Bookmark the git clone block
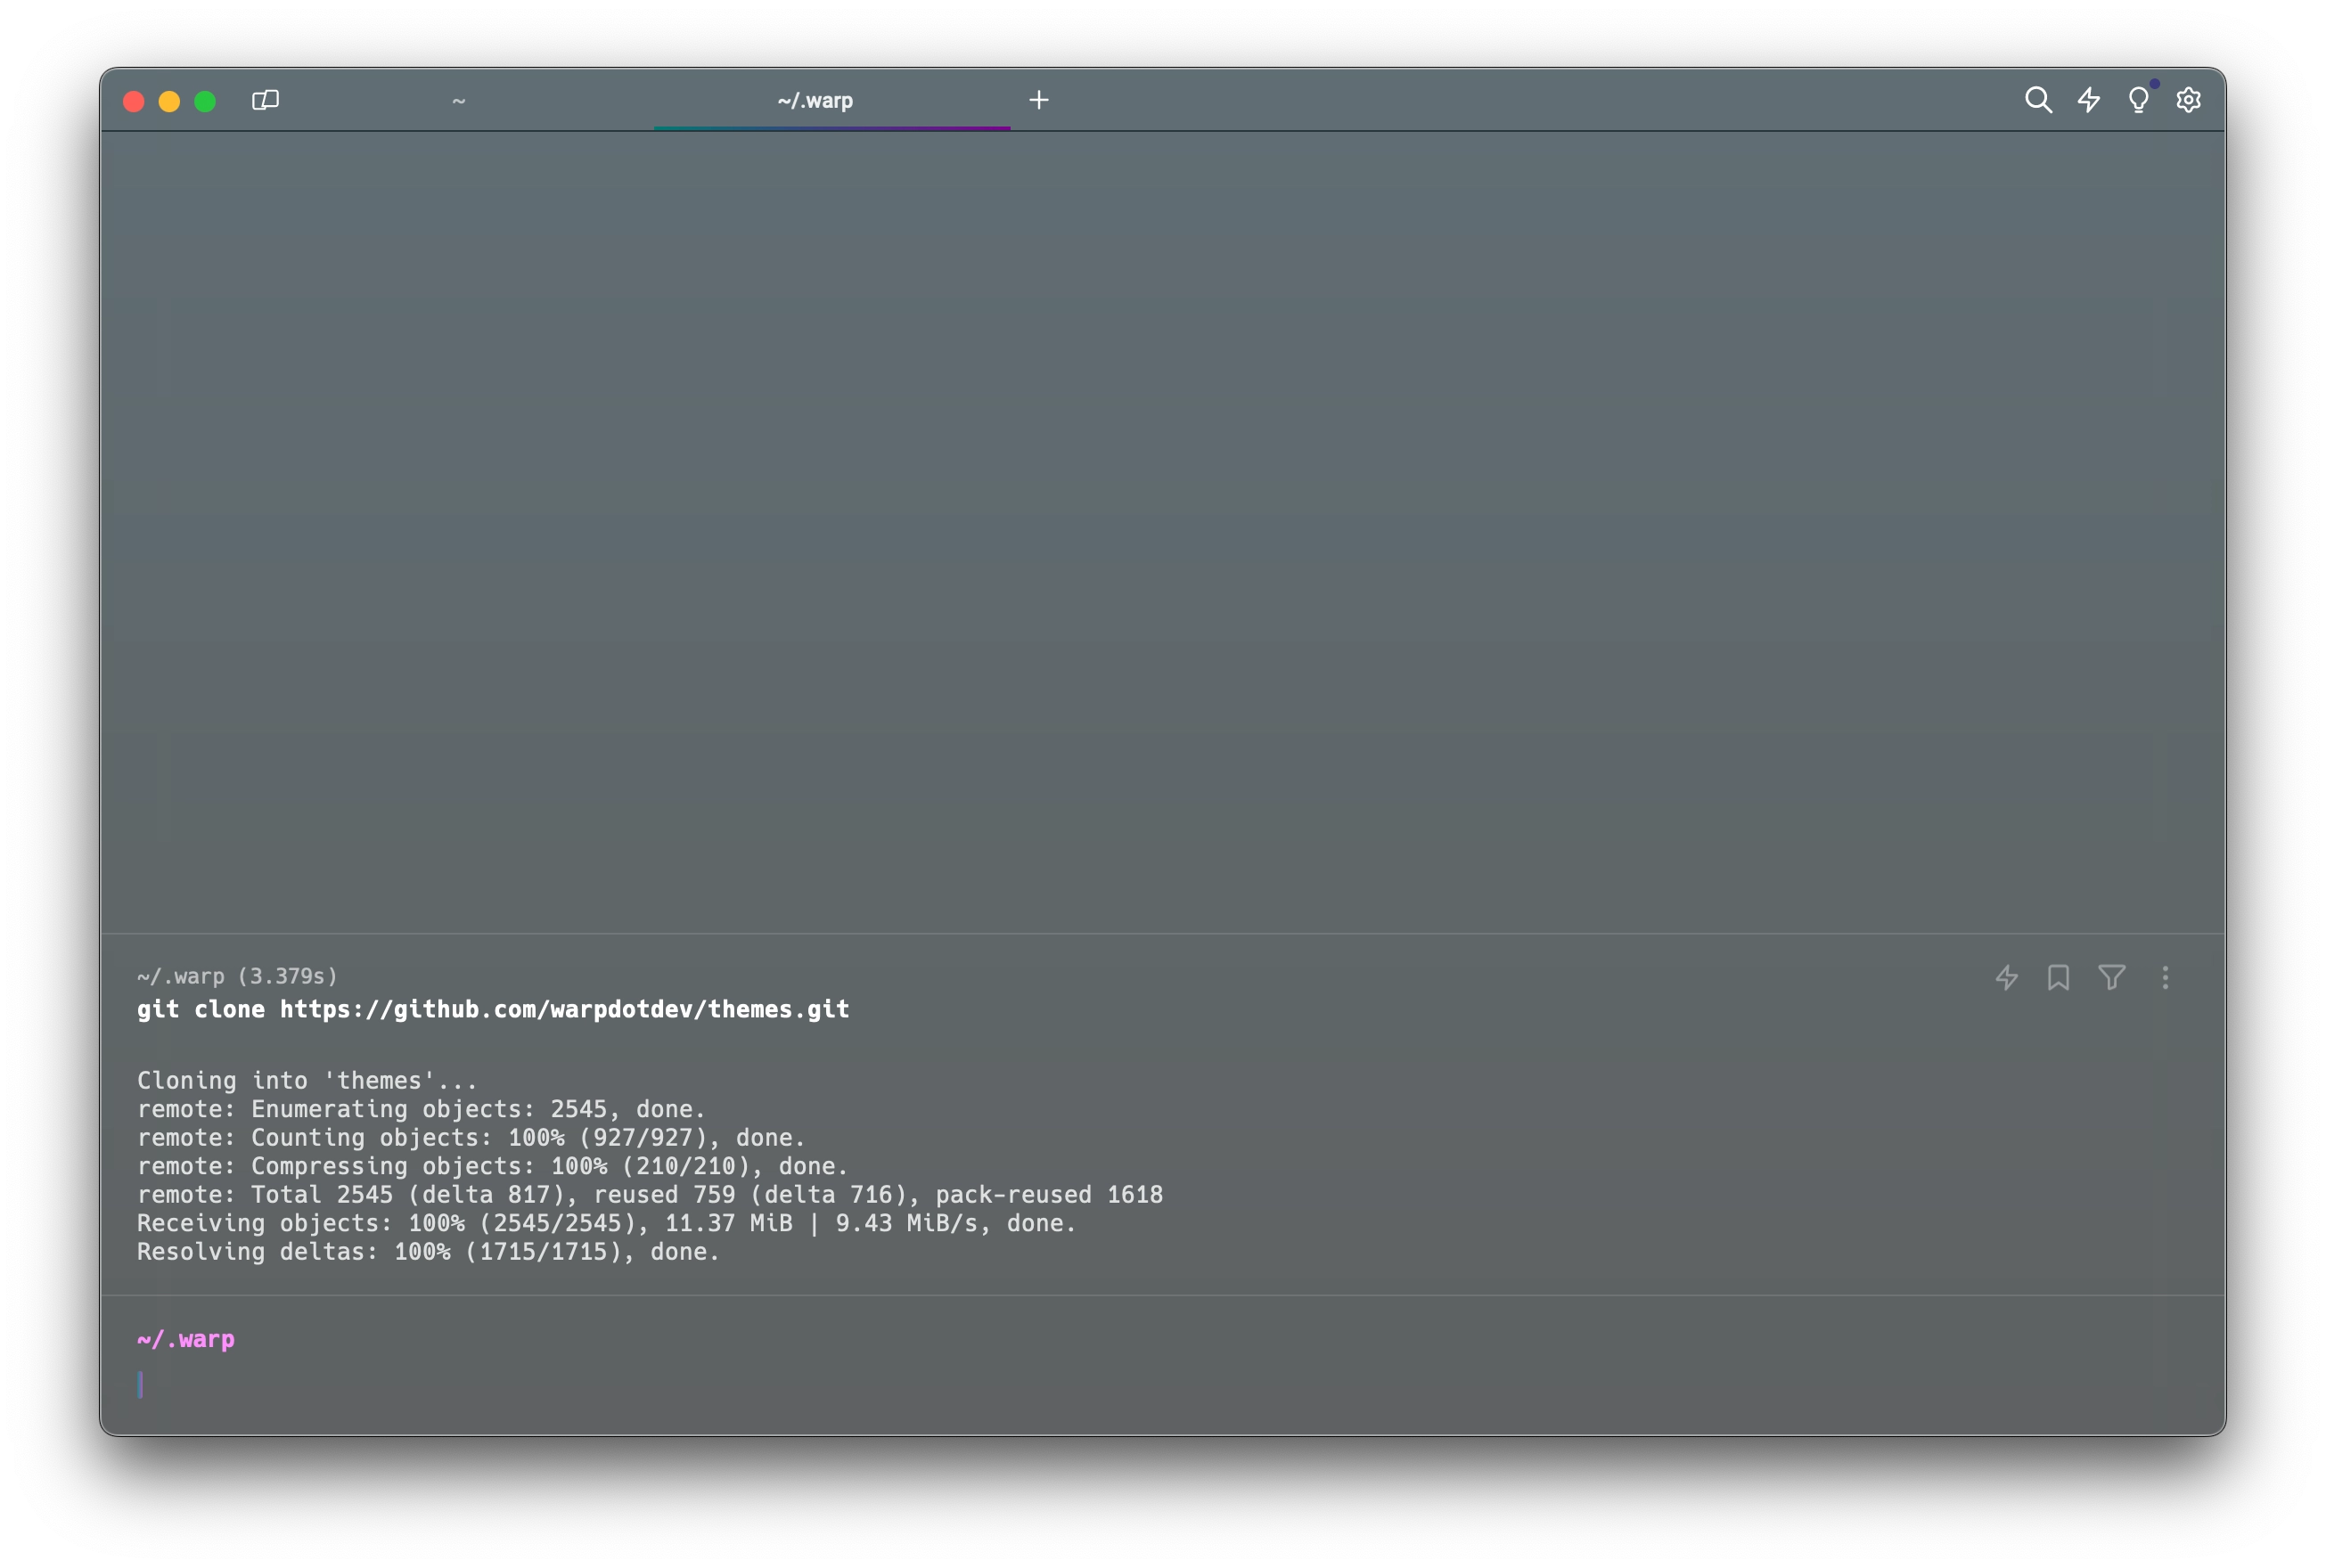This screenshot has height=1568, width=2326. (x=2058, y=977)
